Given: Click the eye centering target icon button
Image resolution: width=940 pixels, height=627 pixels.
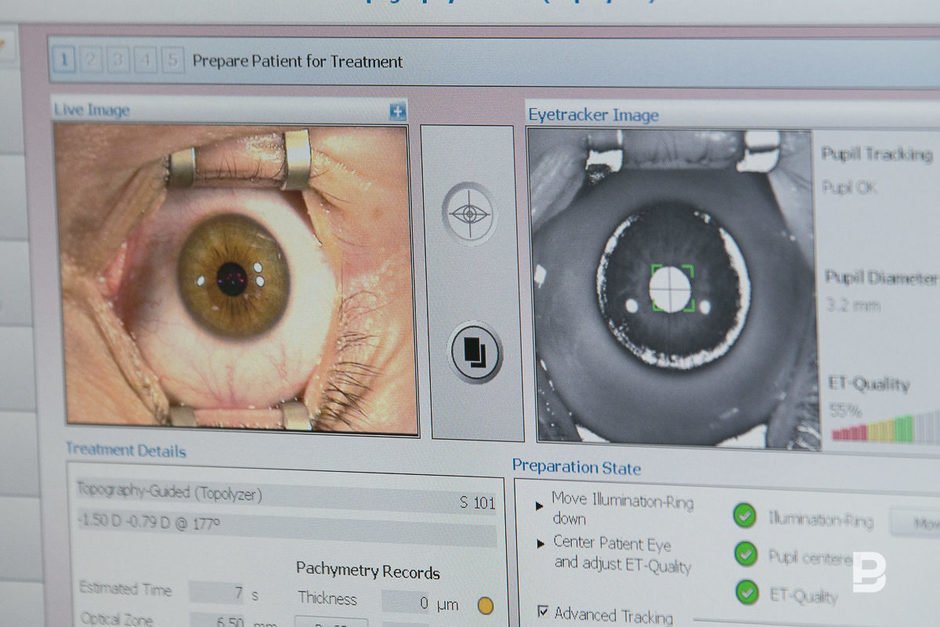Looking at the screenshot, I should coord(469,213).
